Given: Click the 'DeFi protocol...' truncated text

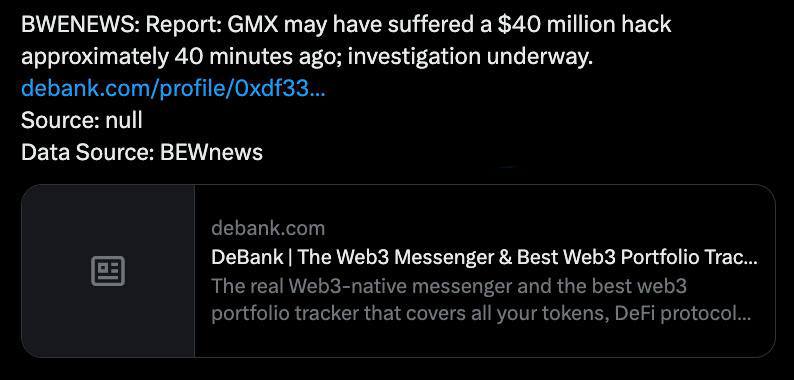Looking at the screenshot, I should pos(683,314).
